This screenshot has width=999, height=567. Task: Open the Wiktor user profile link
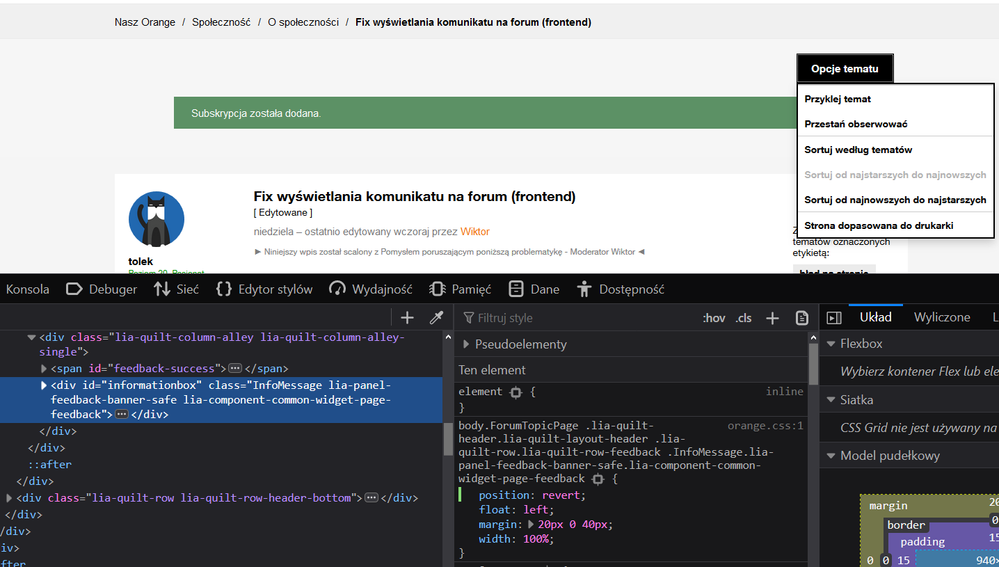tap(475, 231)
